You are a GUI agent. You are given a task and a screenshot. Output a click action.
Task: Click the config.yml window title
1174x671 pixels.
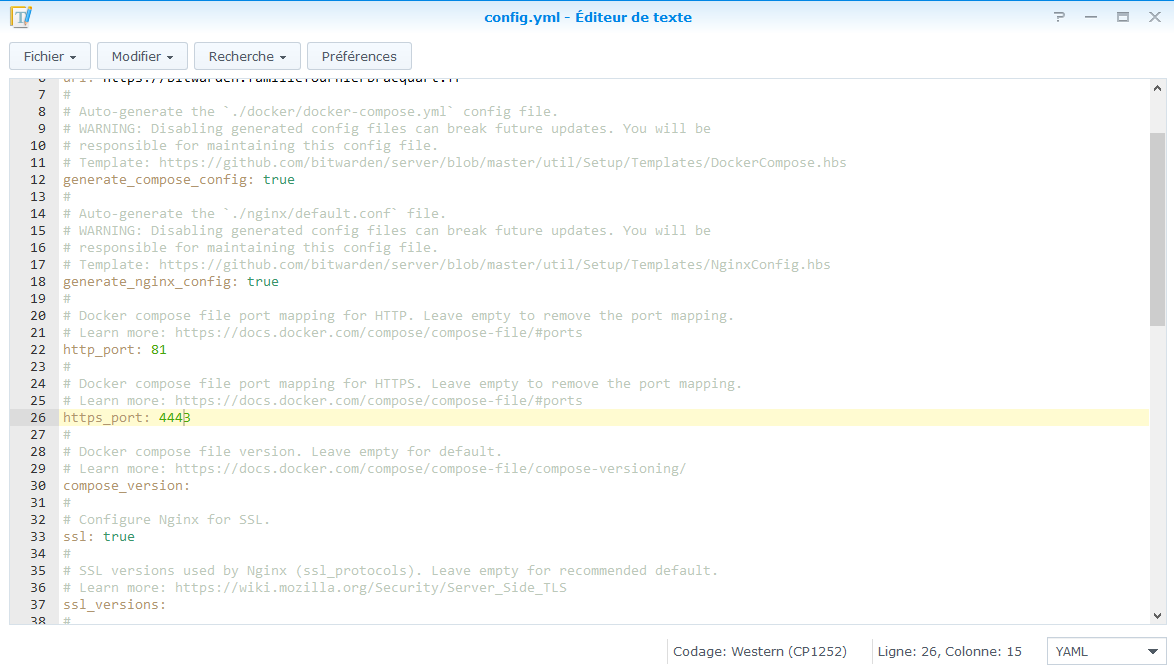point(588,17)
